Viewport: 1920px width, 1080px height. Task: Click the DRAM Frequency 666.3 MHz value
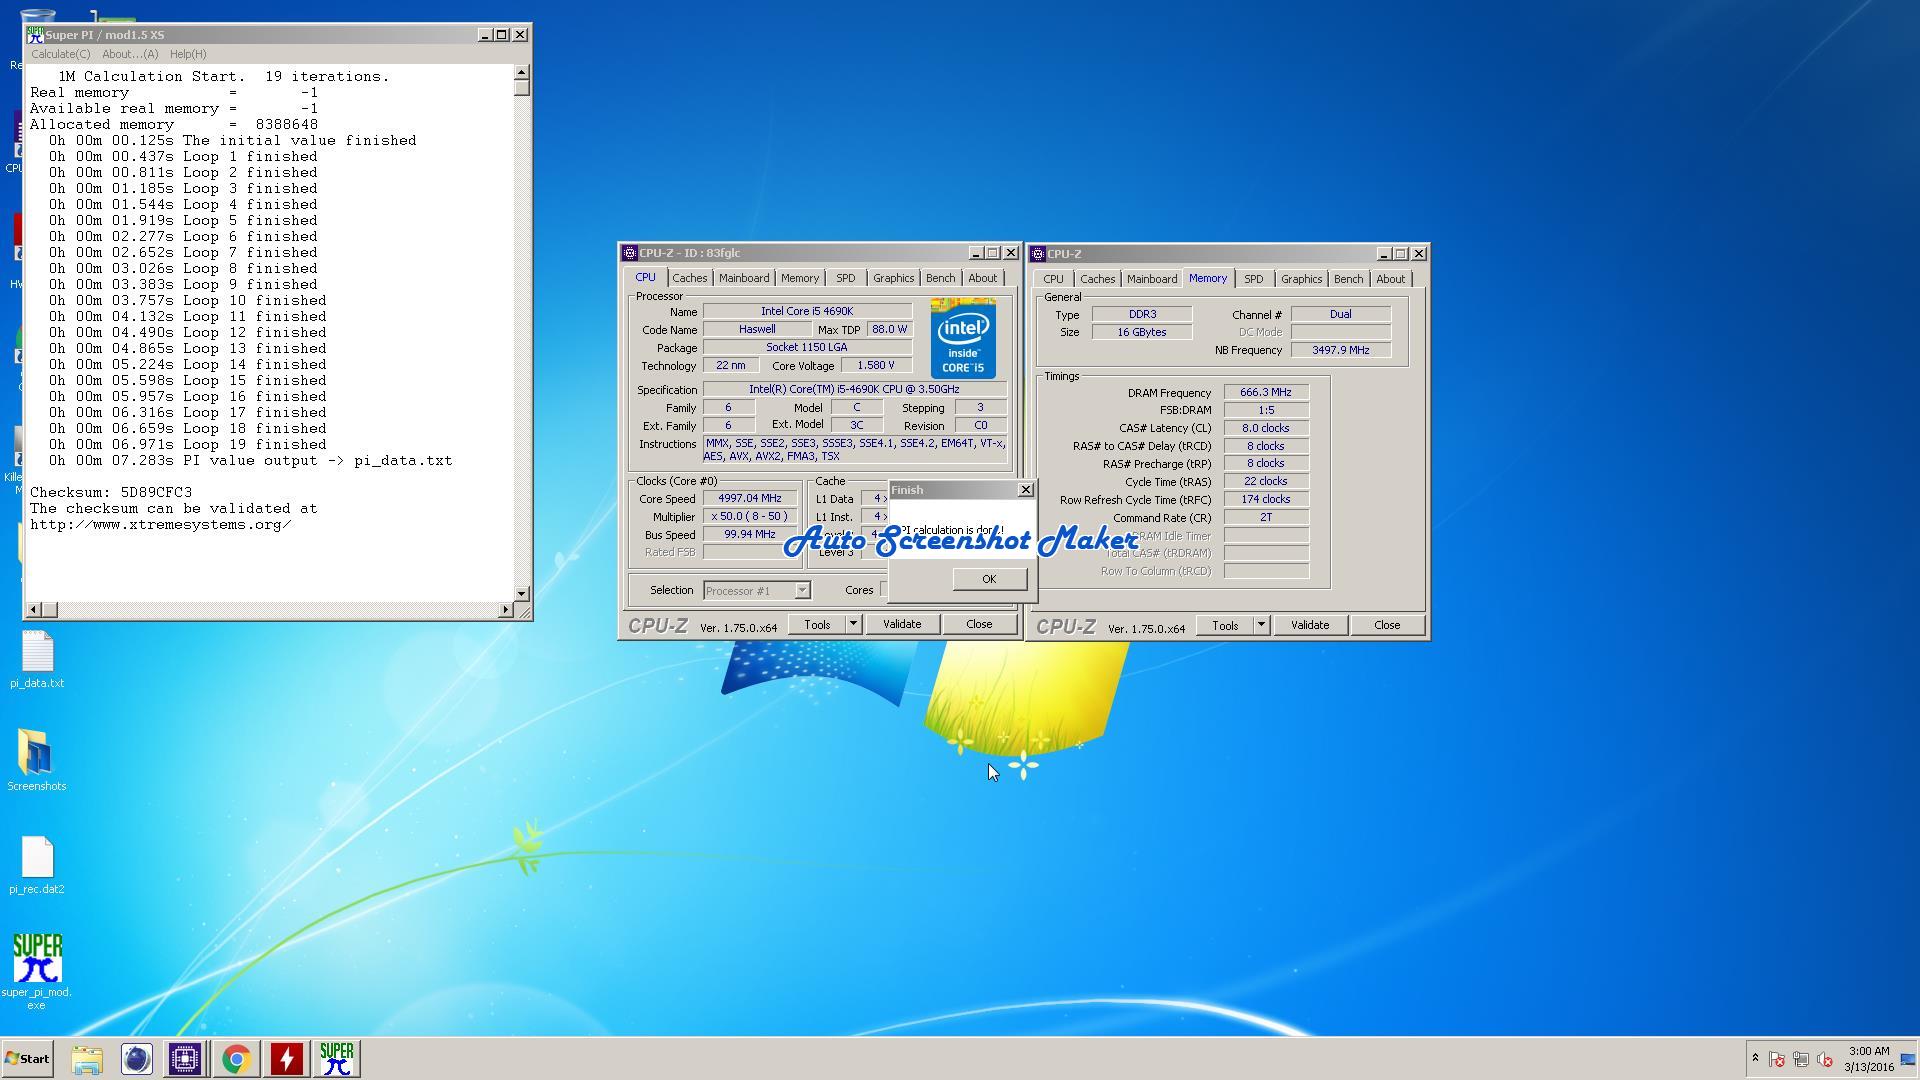coord(1266,392)
